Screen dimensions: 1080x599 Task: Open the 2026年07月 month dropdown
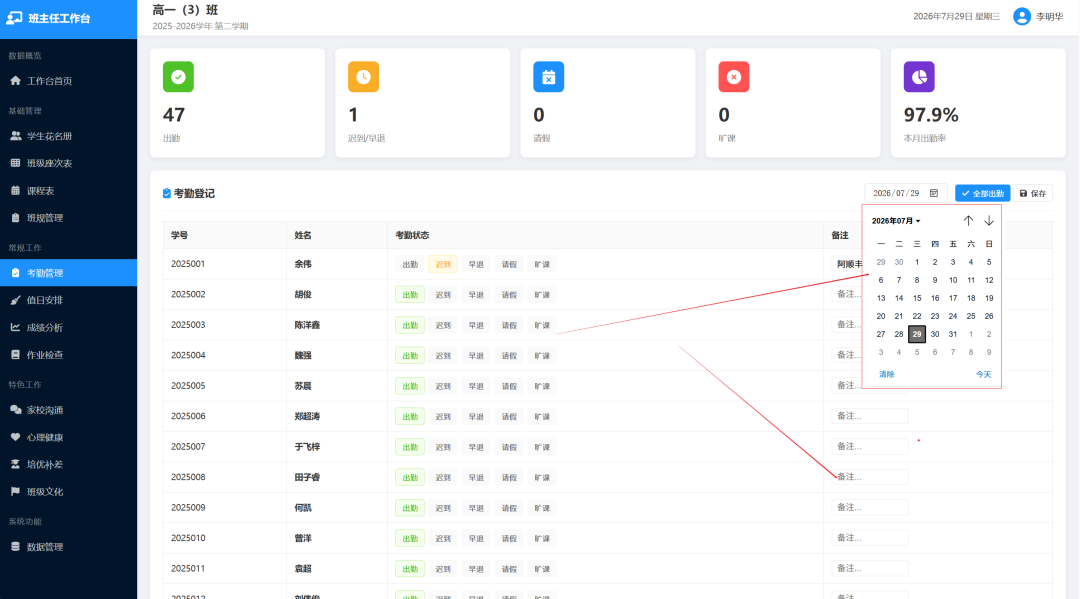tap(895, 221)
